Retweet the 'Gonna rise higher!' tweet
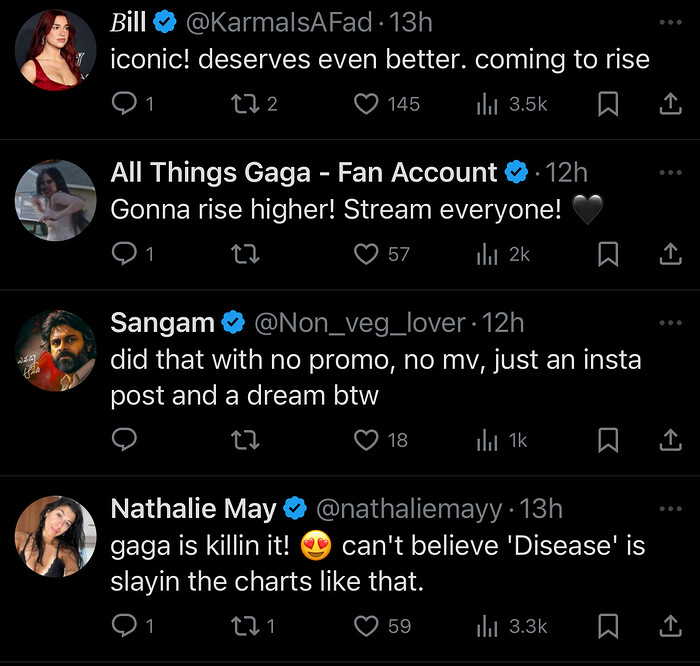 tap(245, 254)
